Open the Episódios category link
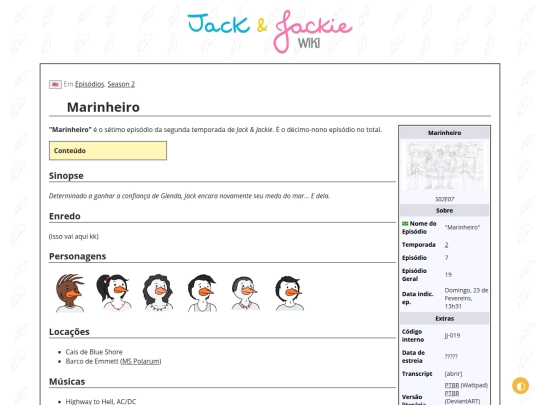540x405 pixels. click(x=89, y=84)
